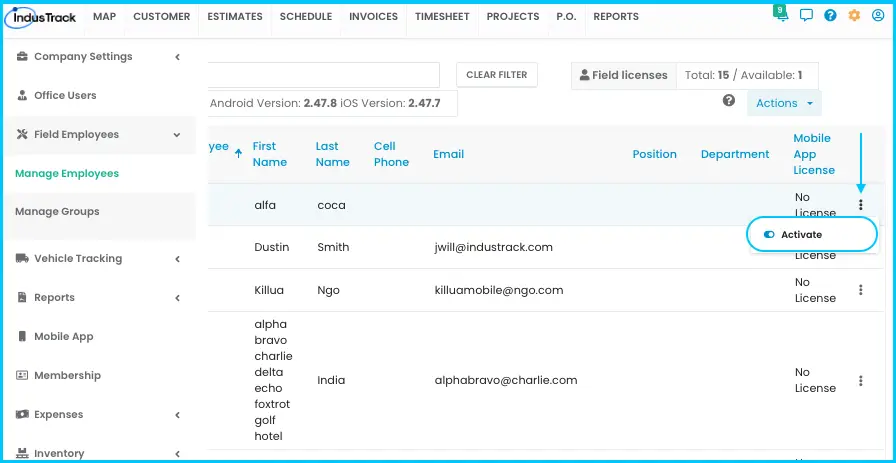This screenshot has height=463, width=896.
Task: Open the orange settings gear icon
Action: [854, 16]
